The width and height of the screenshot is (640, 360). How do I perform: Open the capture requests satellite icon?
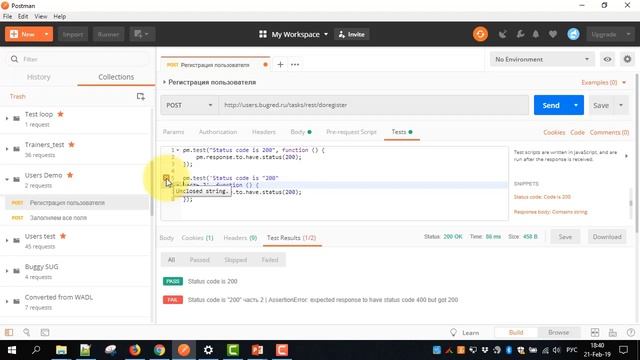coord(502,34)
